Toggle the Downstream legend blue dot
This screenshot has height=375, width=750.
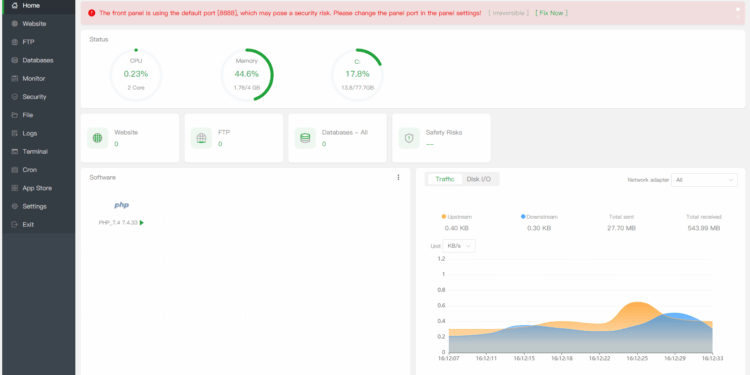(x=523, y=217)
